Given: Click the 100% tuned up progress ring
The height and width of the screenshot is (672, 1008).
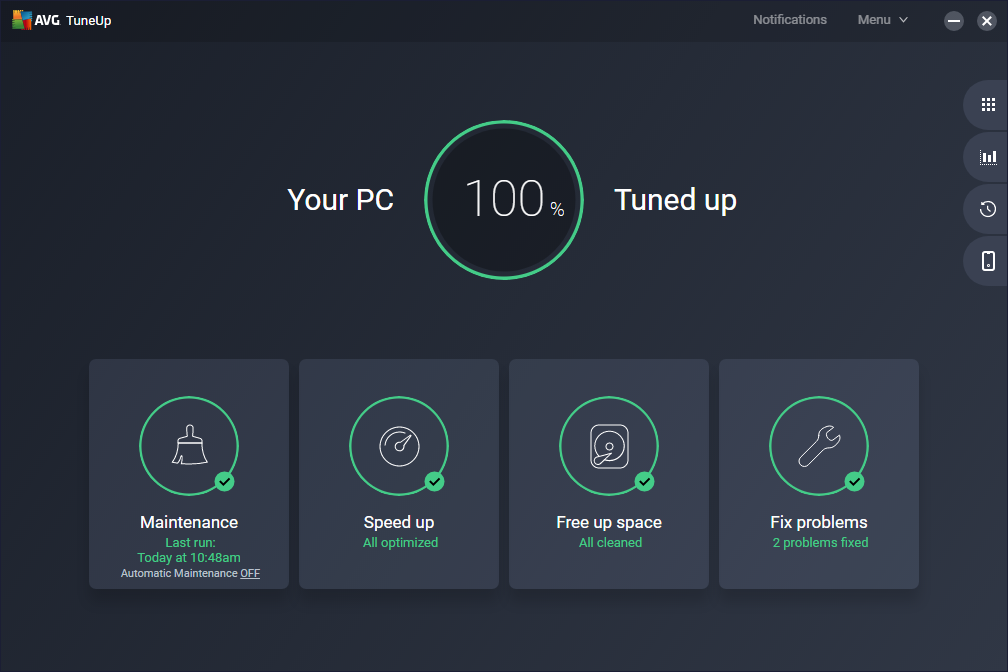Looking at the screenshot, I should [503, 199].
